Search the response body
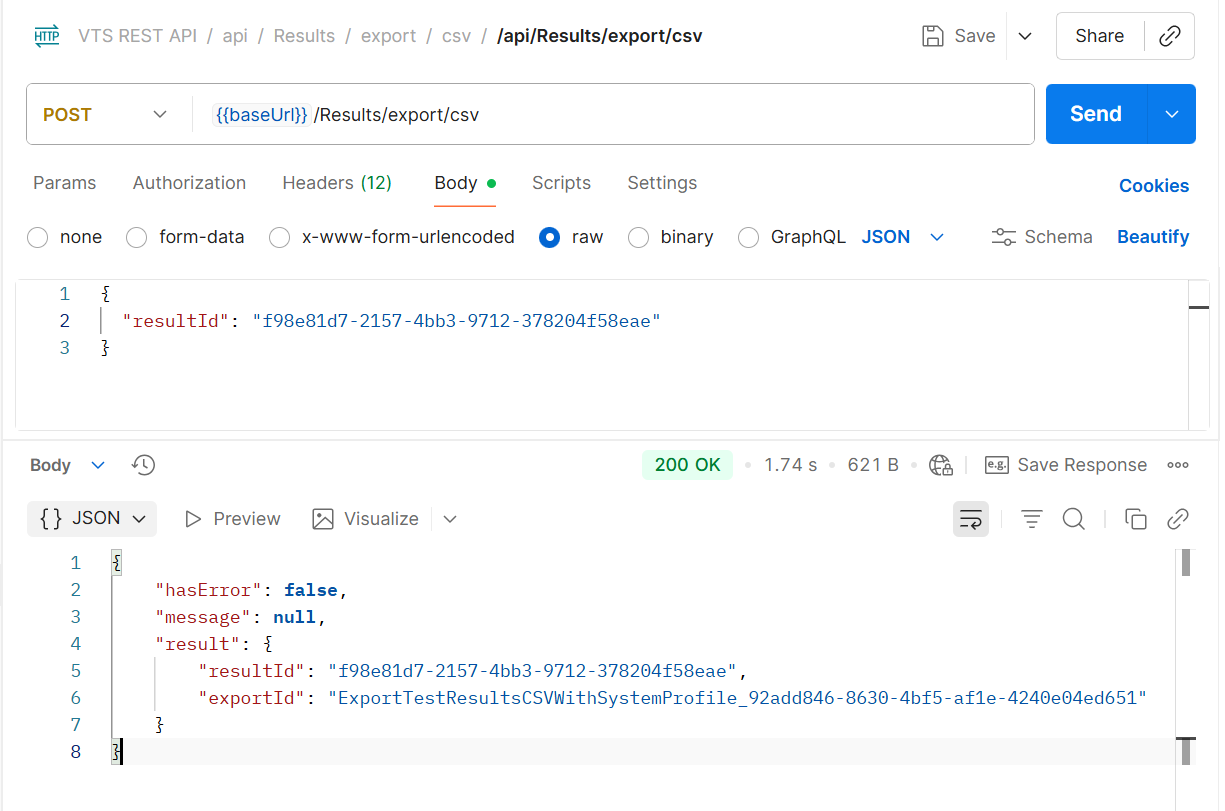Screen dimensions: 1225x811 [1074, 519]
